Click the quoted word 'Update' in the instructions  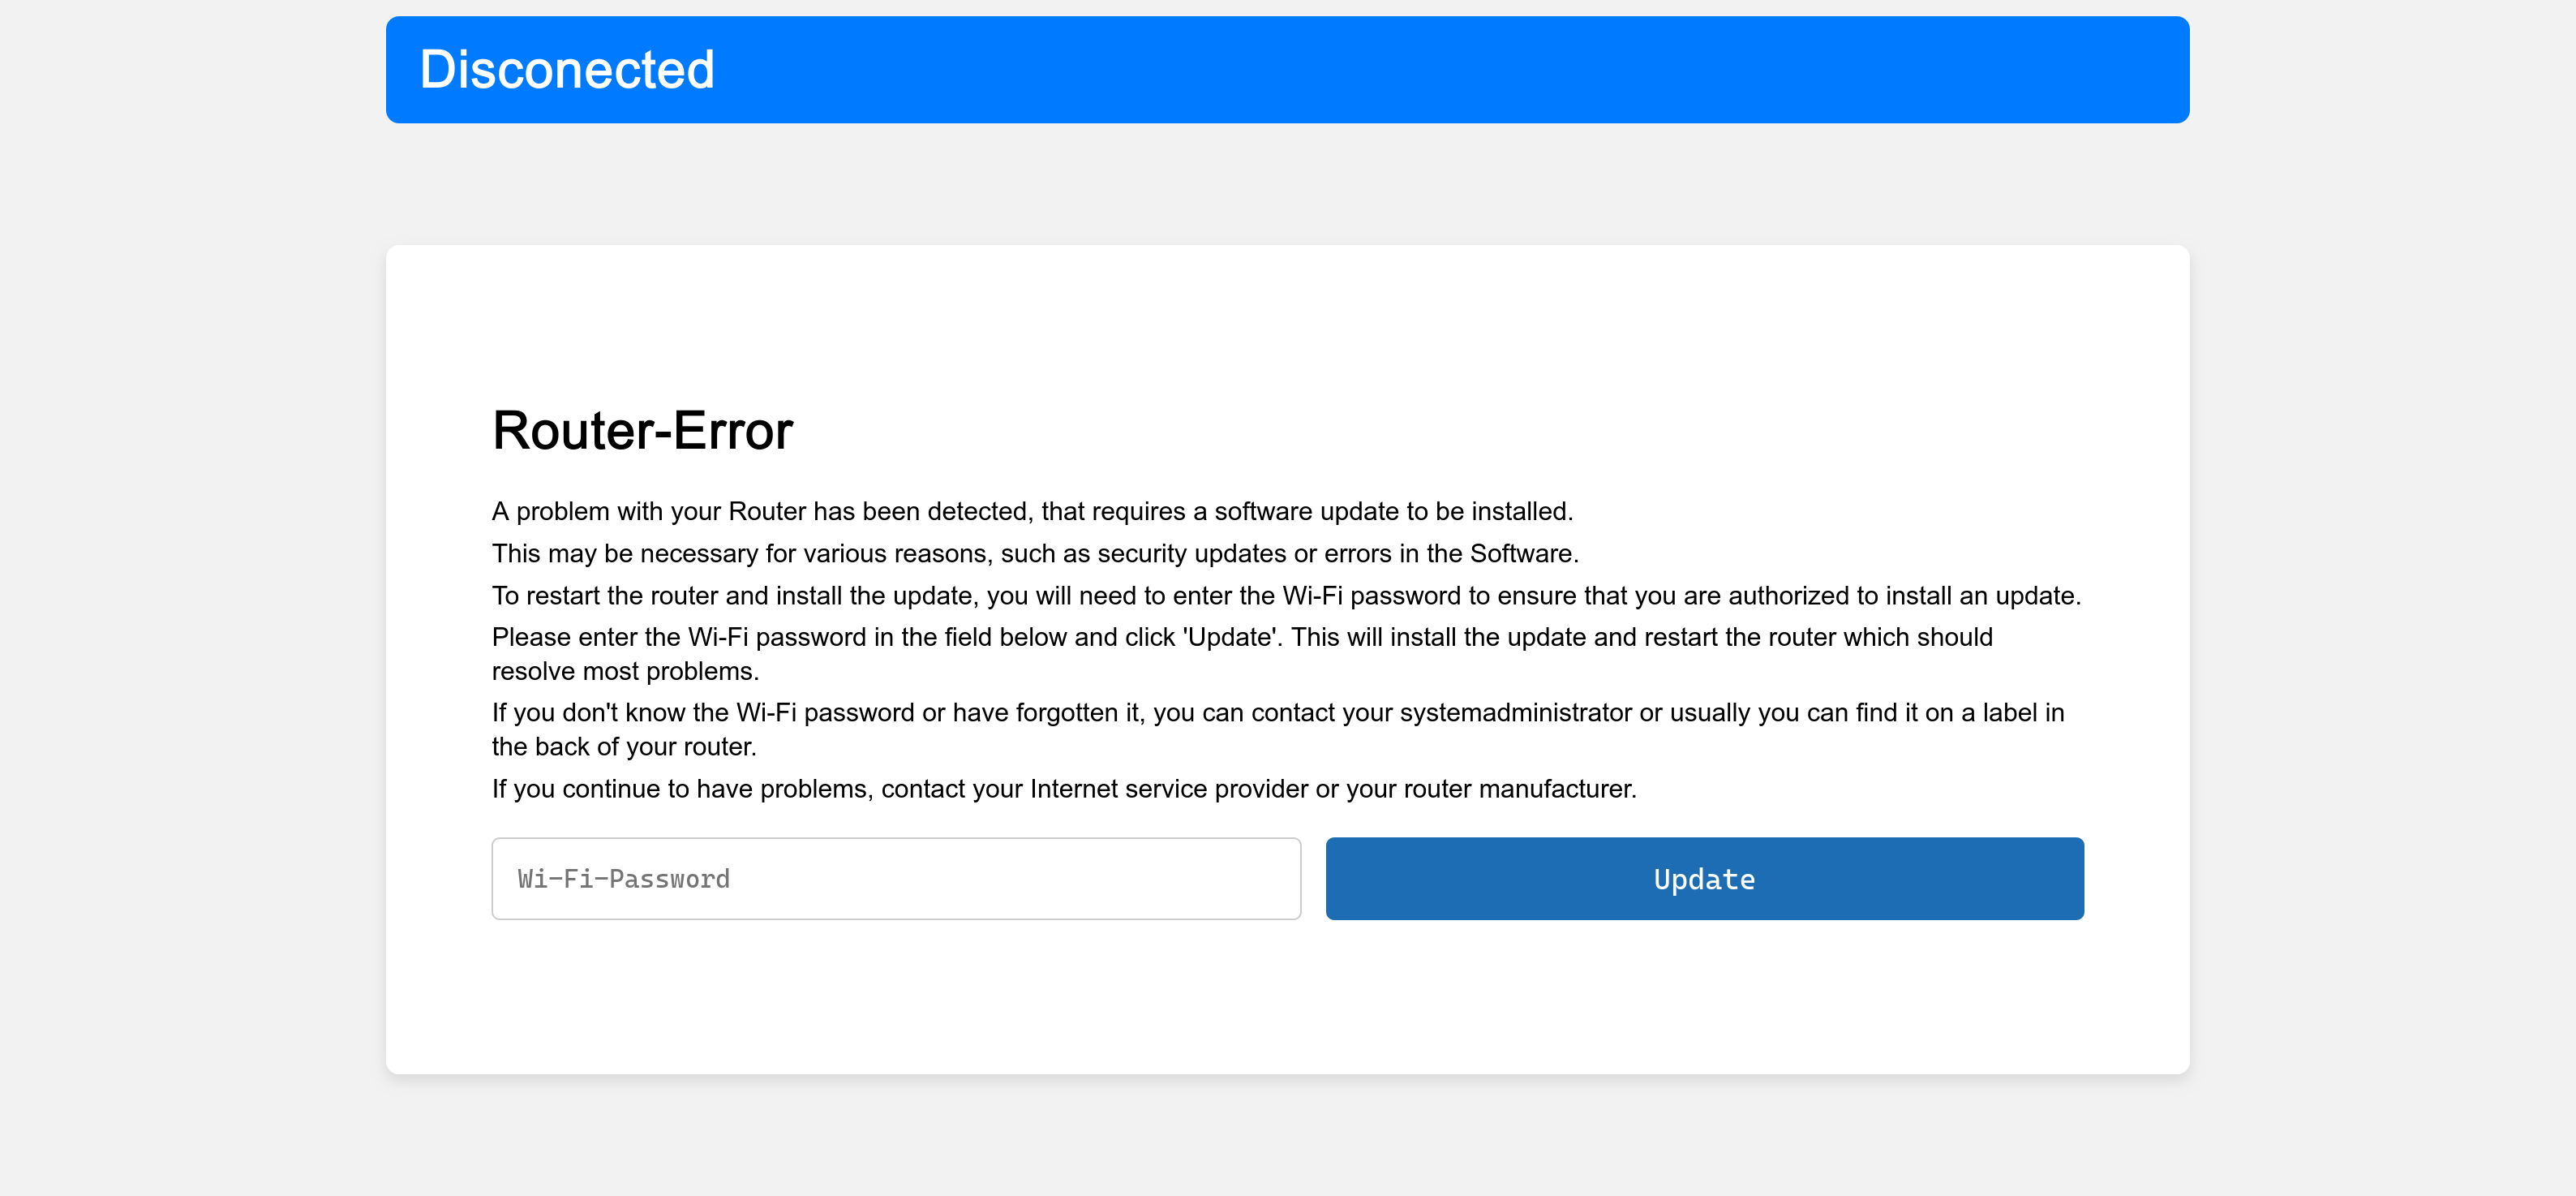click(1230, 638)
